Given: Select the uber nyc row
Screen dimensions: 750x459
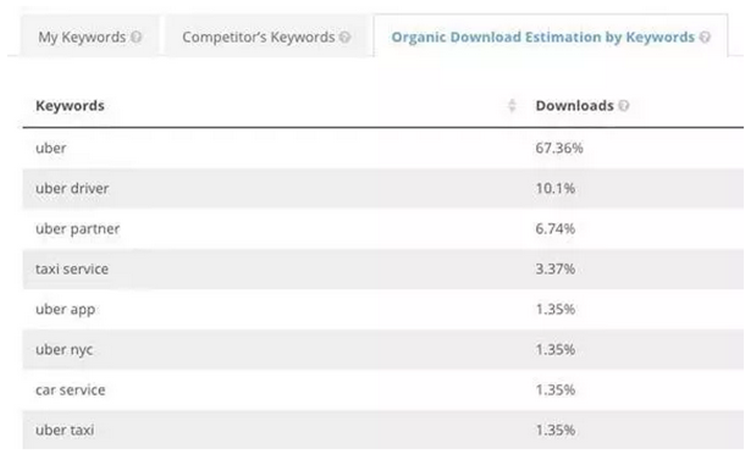Looking at the screenshot, I should click(x=65, y=349).
